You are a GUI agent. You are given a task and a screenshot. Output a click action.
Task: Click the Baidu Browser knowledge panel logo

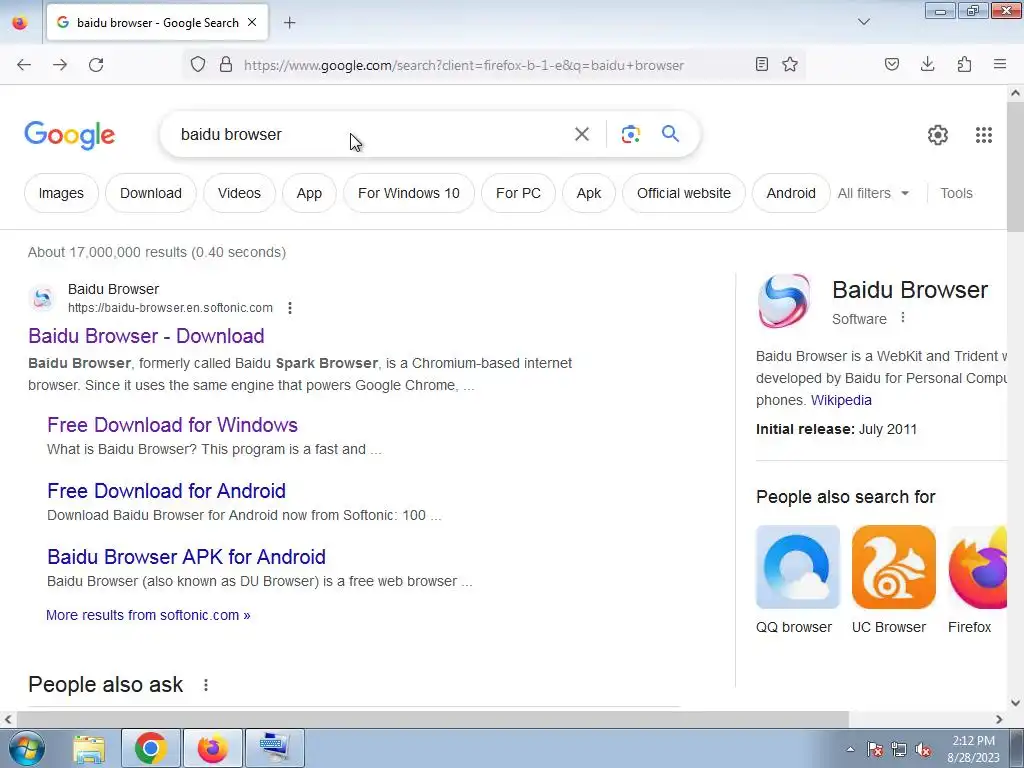pos(784,300)
